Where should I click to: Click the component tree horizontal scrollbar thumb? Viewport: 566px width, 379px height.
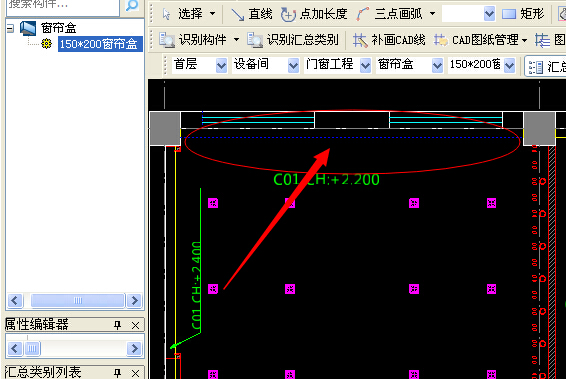coord(78,300)
